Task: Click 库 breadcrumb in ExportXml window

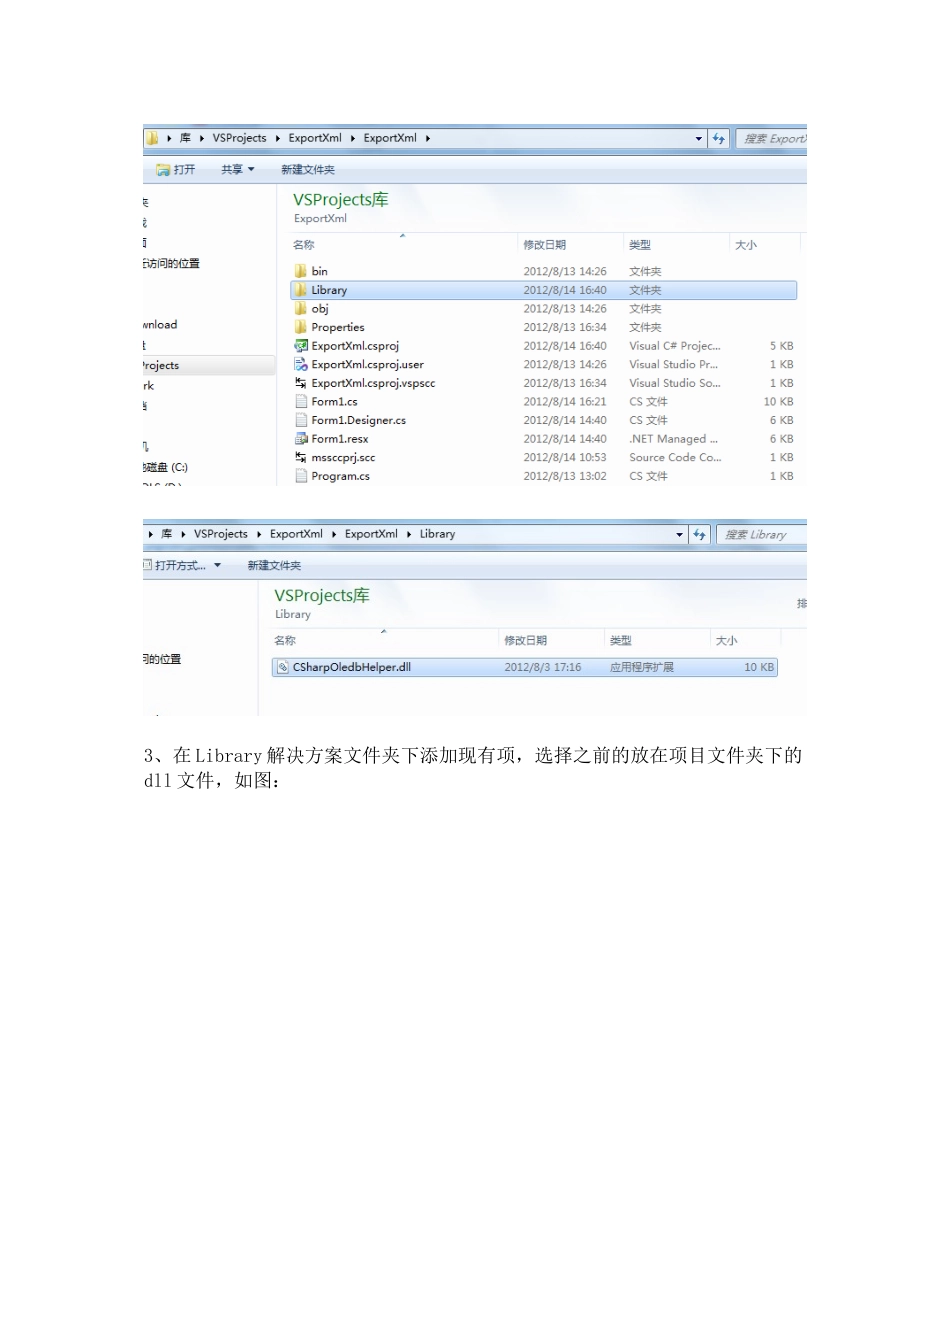Action: click(185, 138)
